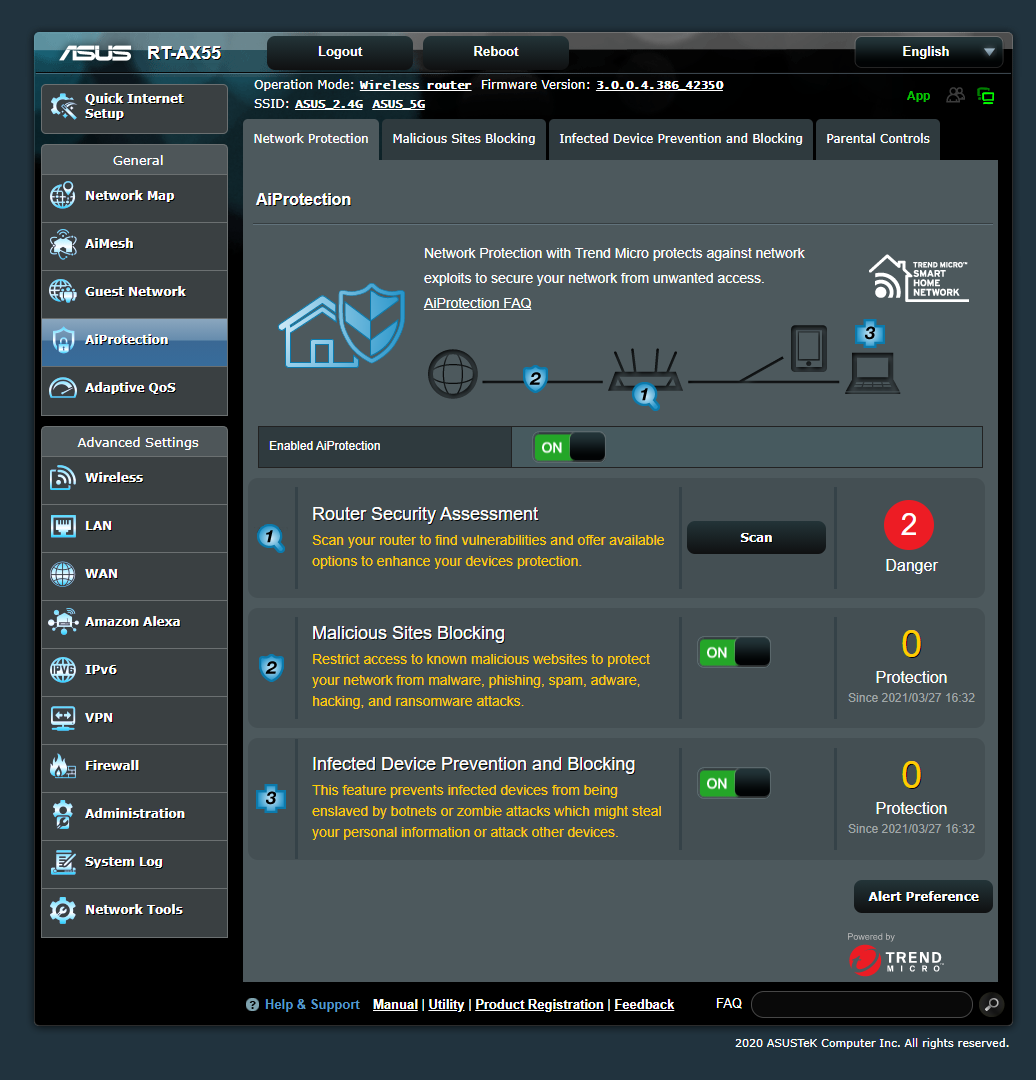Click firmware version 3.0.0.4.386_42350 link
The width and height of the screenshot is (1036, 1080).
pyautogui.click(x=659, y=85)
